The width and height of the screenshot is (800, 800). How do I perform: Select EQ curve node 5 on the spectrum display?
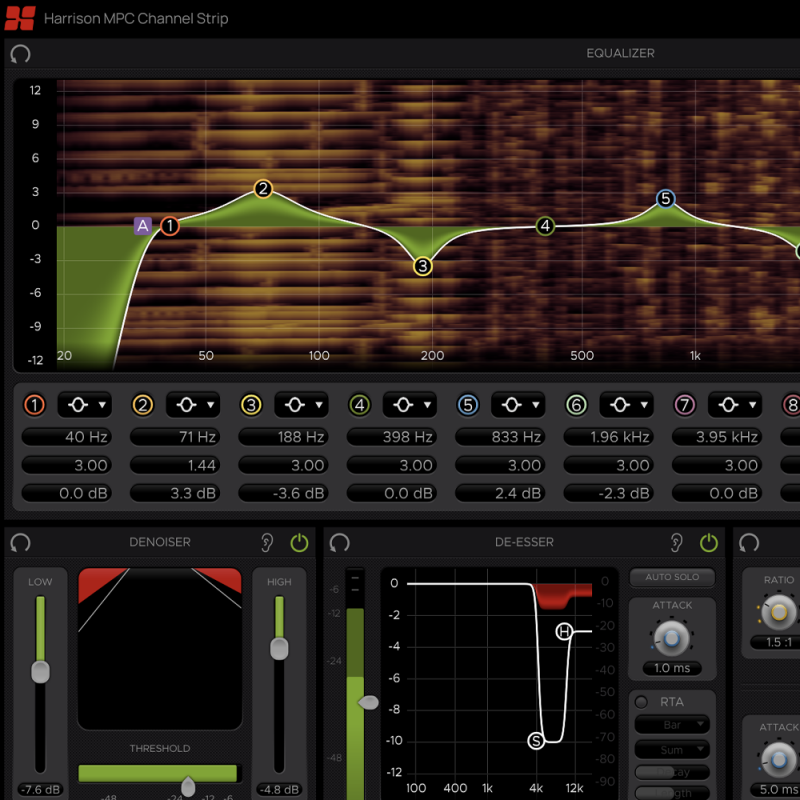click(x=666, y=200)
